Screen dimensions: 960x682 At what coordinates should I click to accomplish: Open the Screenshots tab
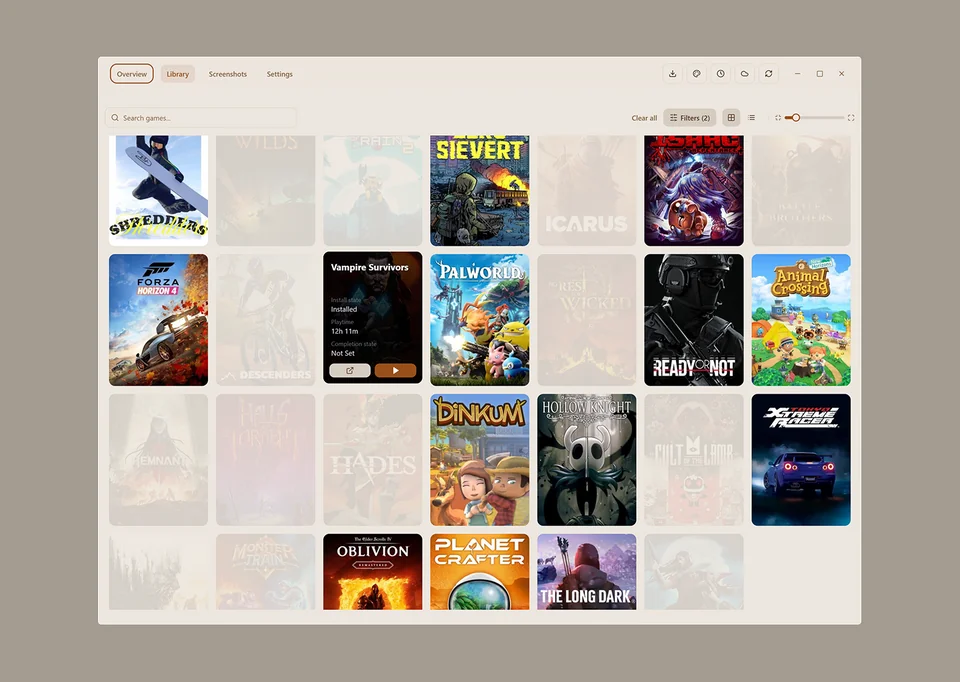coord(228,74)
